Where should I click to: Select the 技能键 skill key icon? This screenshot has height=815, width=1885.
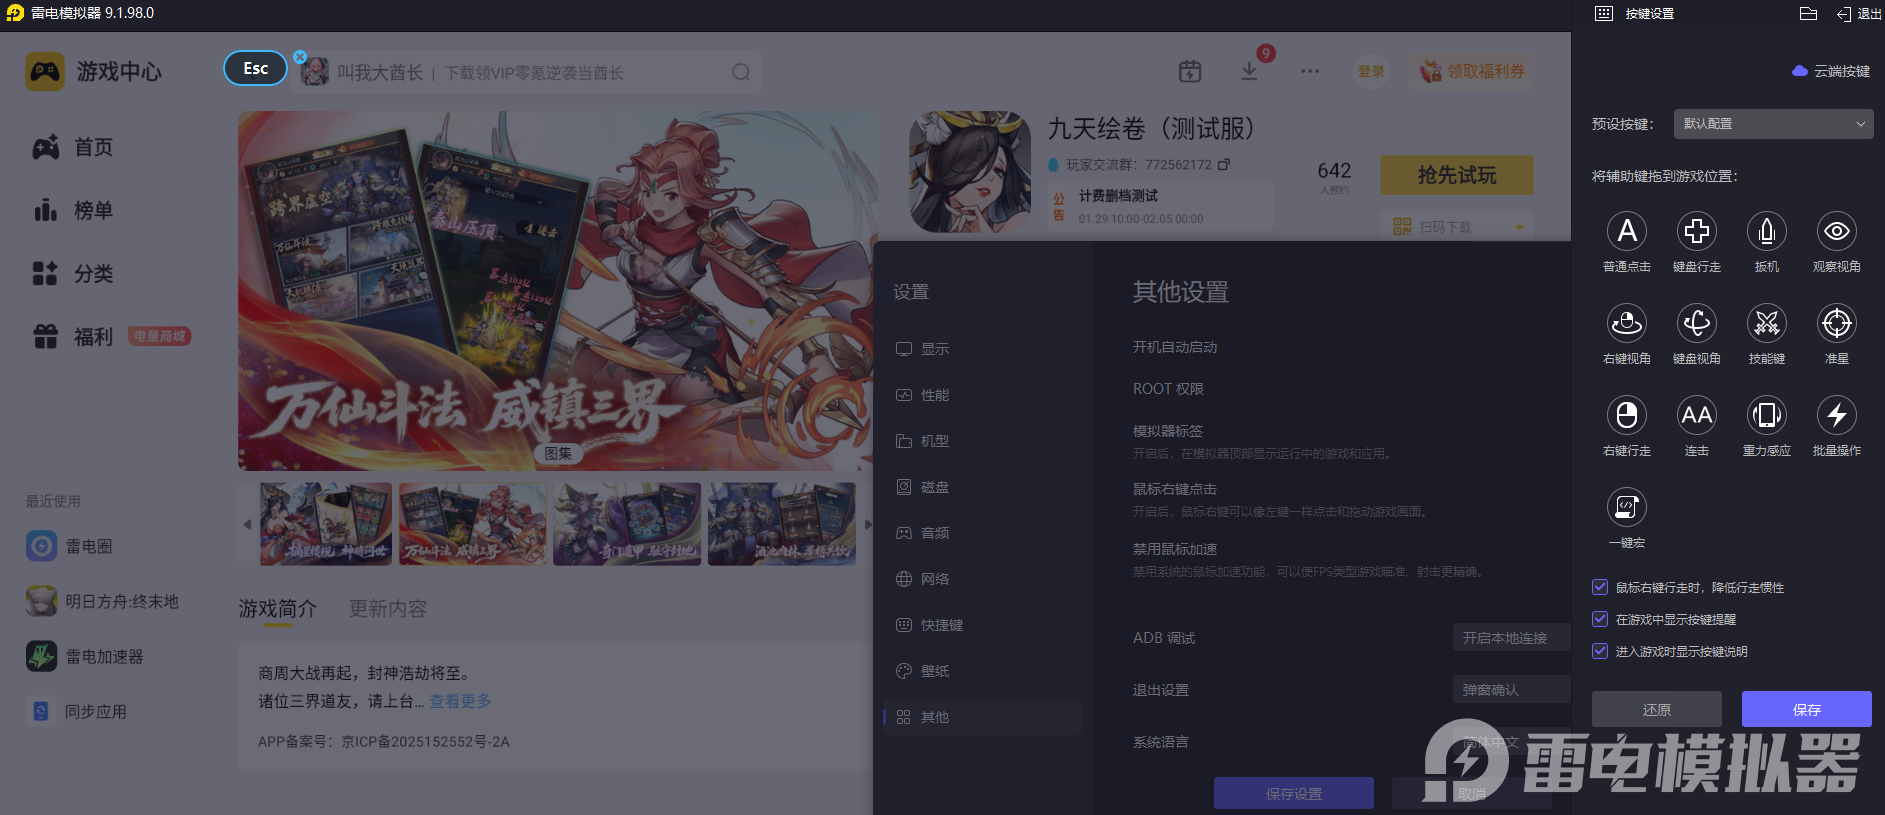coord(1767,323)
